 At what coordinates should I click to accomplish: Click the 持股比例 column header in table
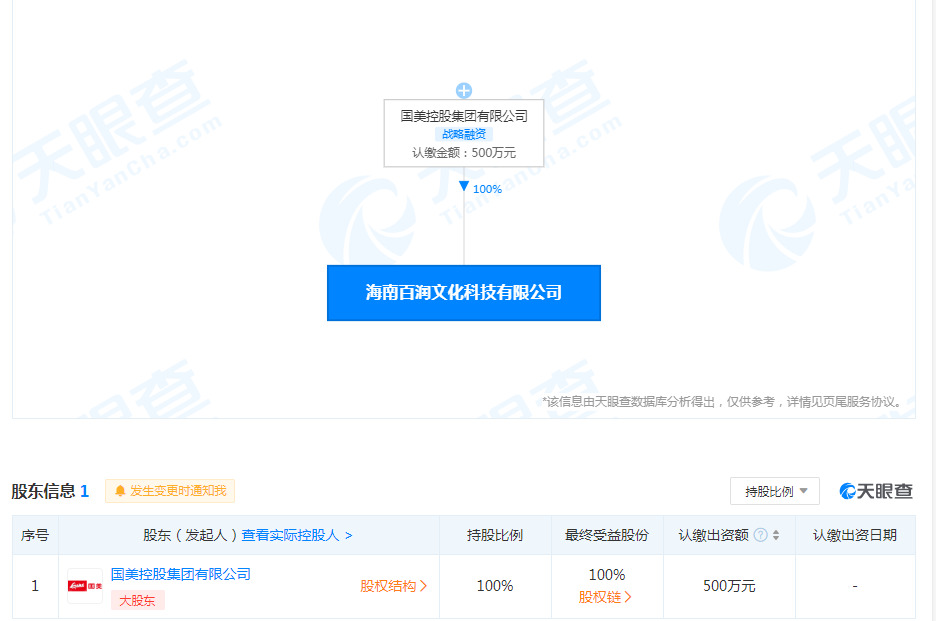(x=495, y=535)
